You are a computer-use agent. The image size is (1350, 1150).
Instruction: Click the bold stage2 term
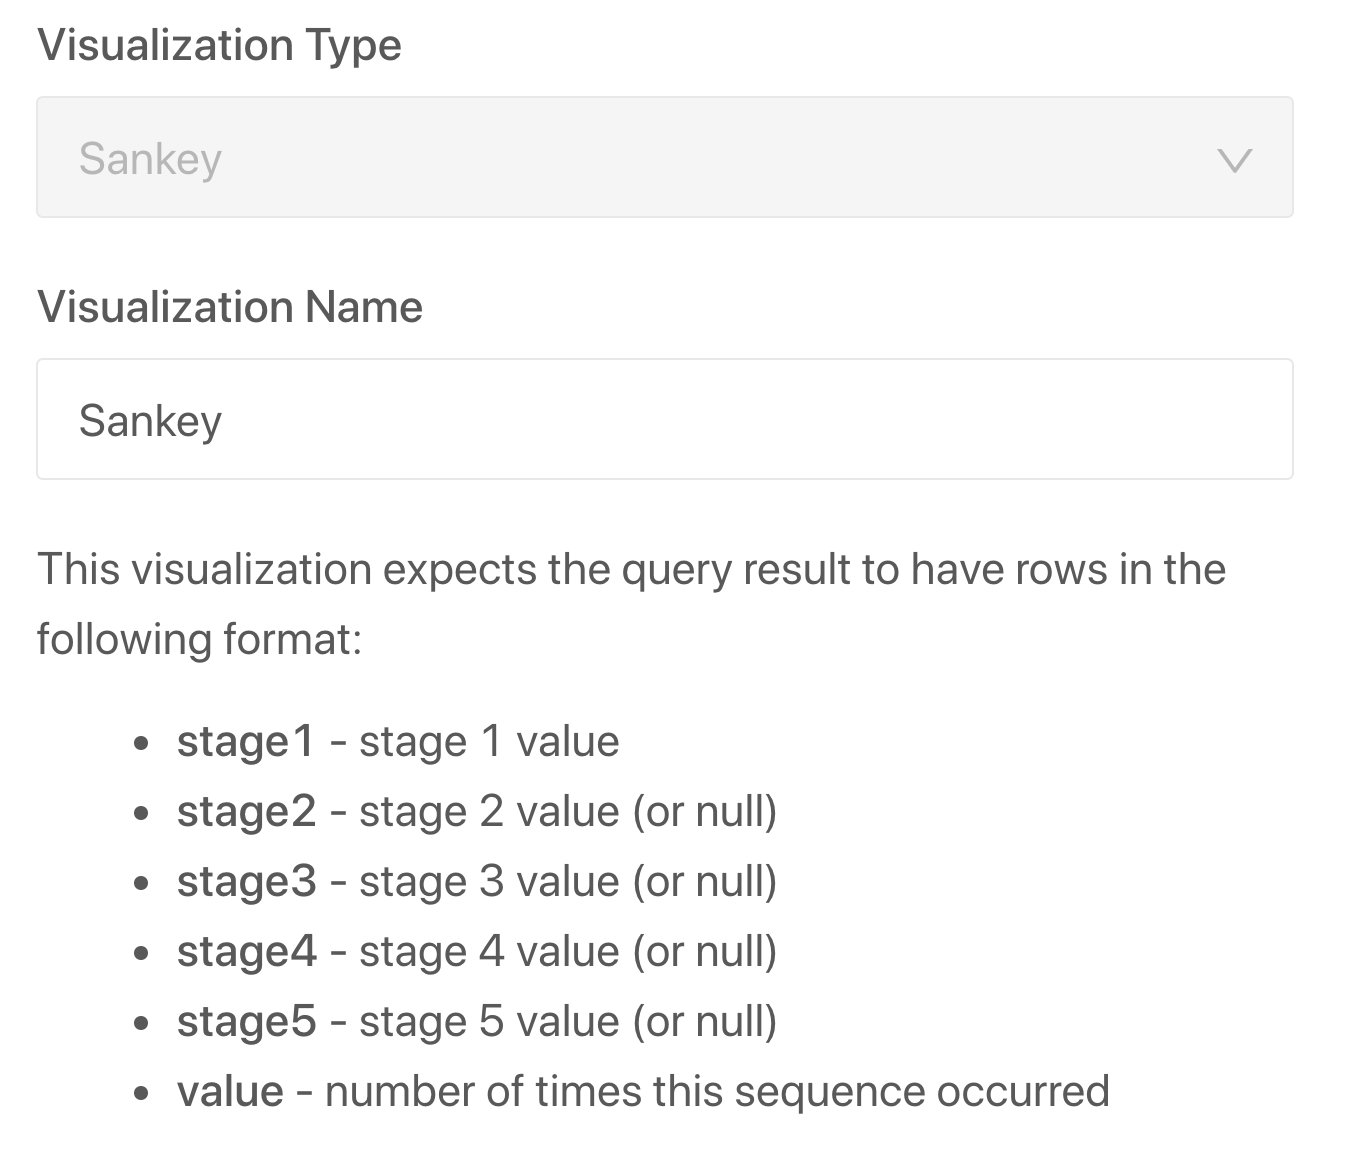click(x=246, y=812)
